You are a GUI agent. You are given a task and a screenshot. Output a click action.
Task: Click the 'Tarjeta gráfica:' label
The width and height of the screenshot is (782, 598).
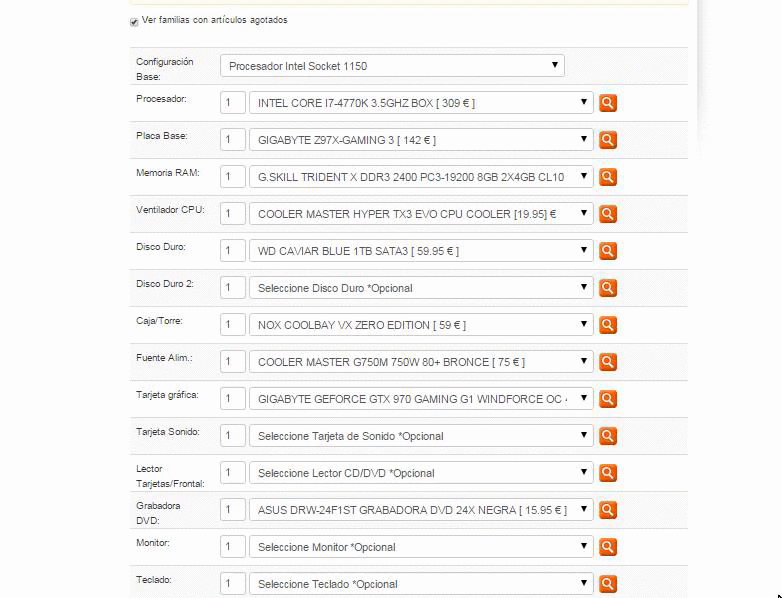[167, 395]
